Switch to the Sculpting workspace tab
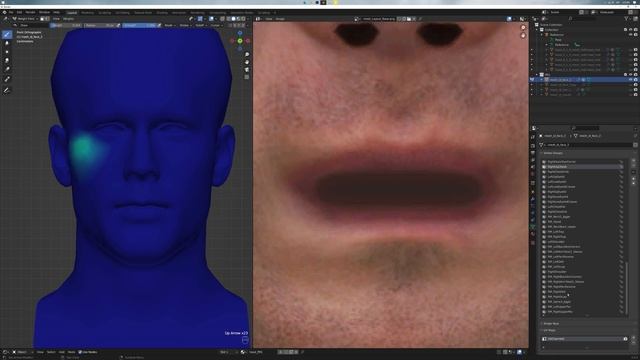This screenshot has height=360, width=640. tap(104, 13)
